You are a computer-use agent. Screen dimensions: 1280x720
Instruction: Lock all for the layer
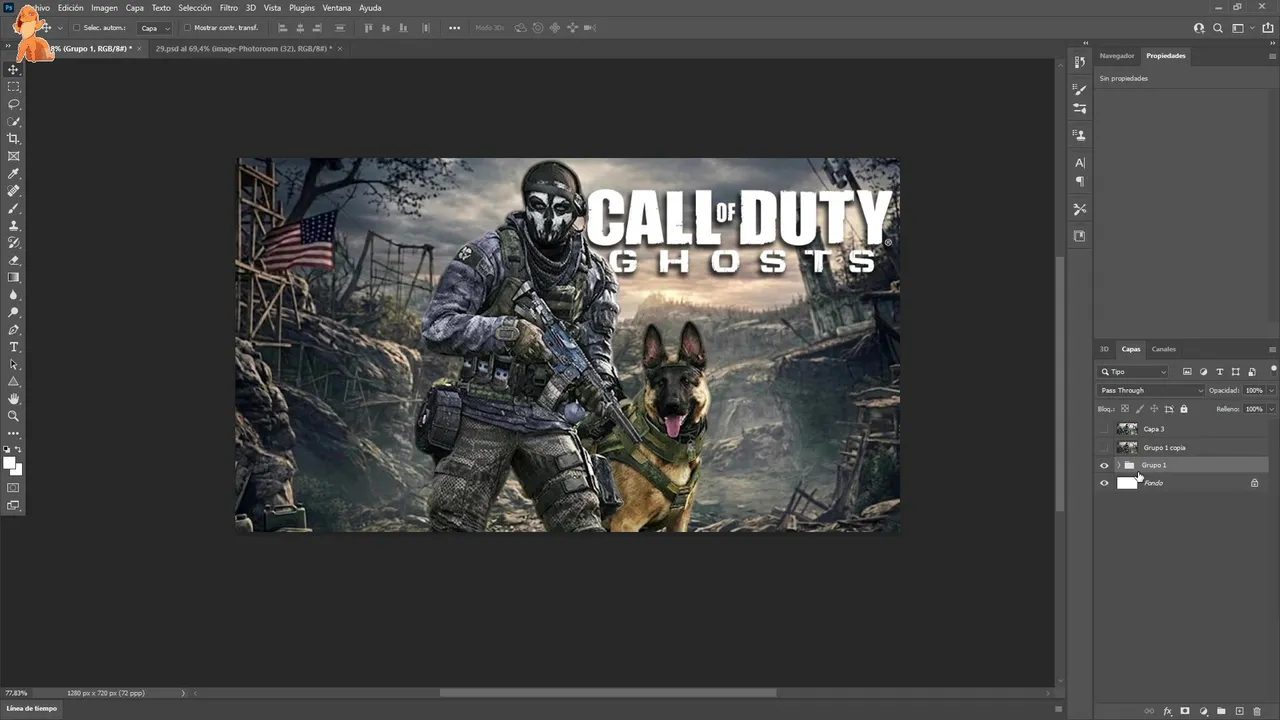pos(1184,409)
